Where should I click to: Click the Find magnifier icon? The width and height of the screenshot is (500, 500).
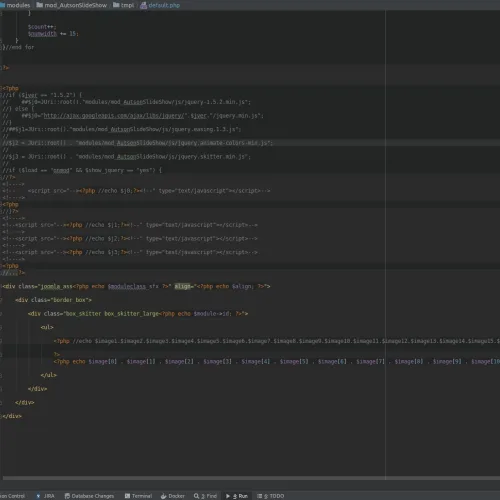(196, 496)
